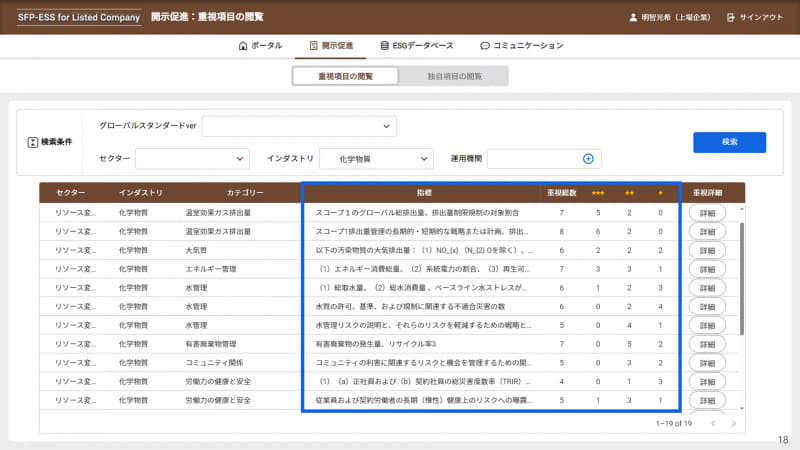Image resolution: width=800 pixels, height=450 pixels.
Task: Click the ESGデータベース database icon
Action: [384, 45]
